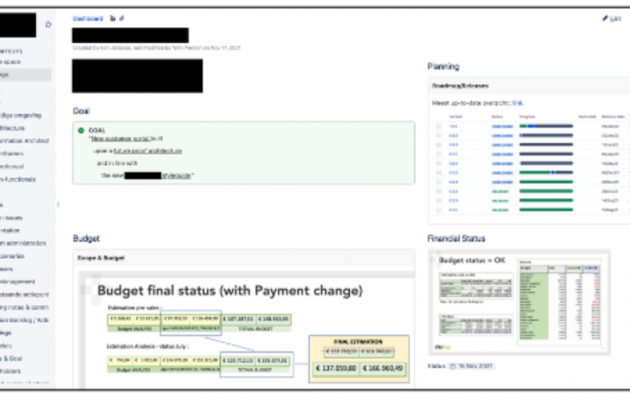This screenshot has width=630, height=400.
Task: Open the Budget status OK thumbnail image
Action: click(520, 302)
